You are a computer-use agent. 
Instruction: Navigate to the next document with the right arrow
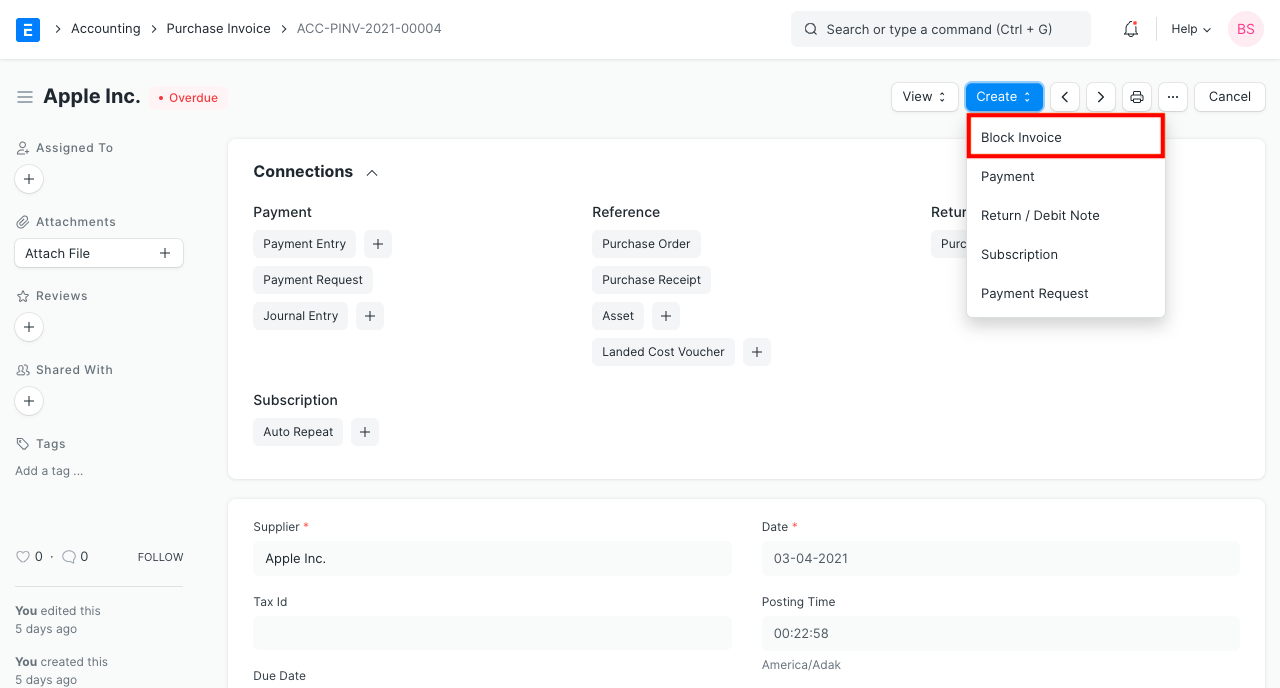(x=1100, y=96)
